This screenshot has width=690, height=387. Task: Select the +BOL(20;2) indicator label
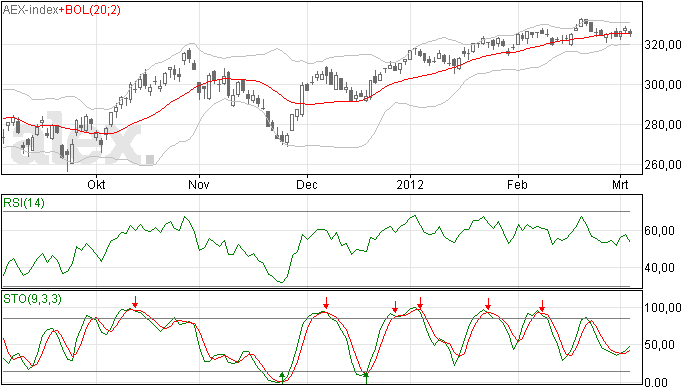89,10
